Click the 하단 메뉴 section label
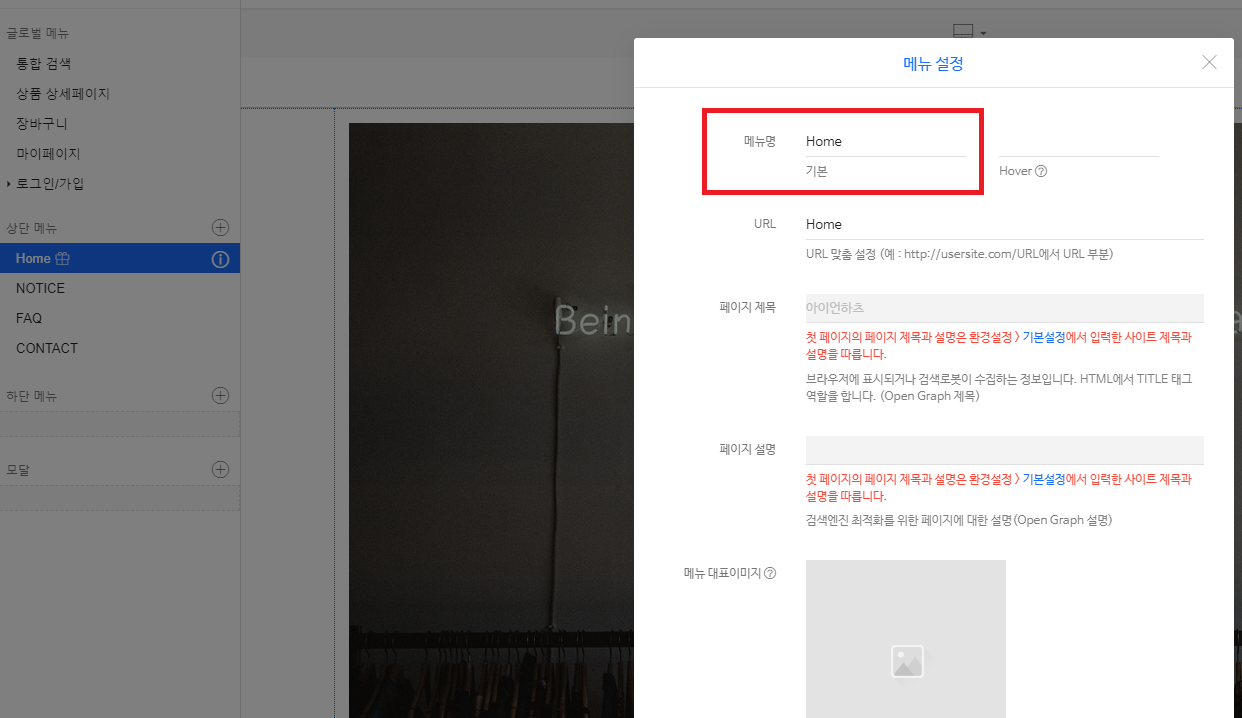The height and width of the screenshot is (718, 1242). coord(32,396)
